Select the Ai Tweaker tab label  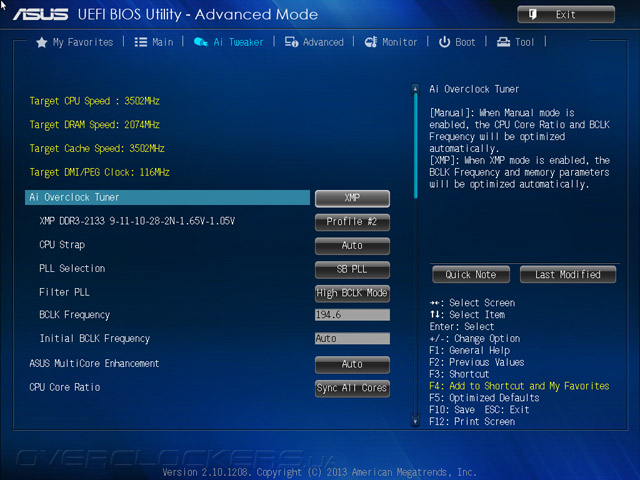(x=238, y=42)
